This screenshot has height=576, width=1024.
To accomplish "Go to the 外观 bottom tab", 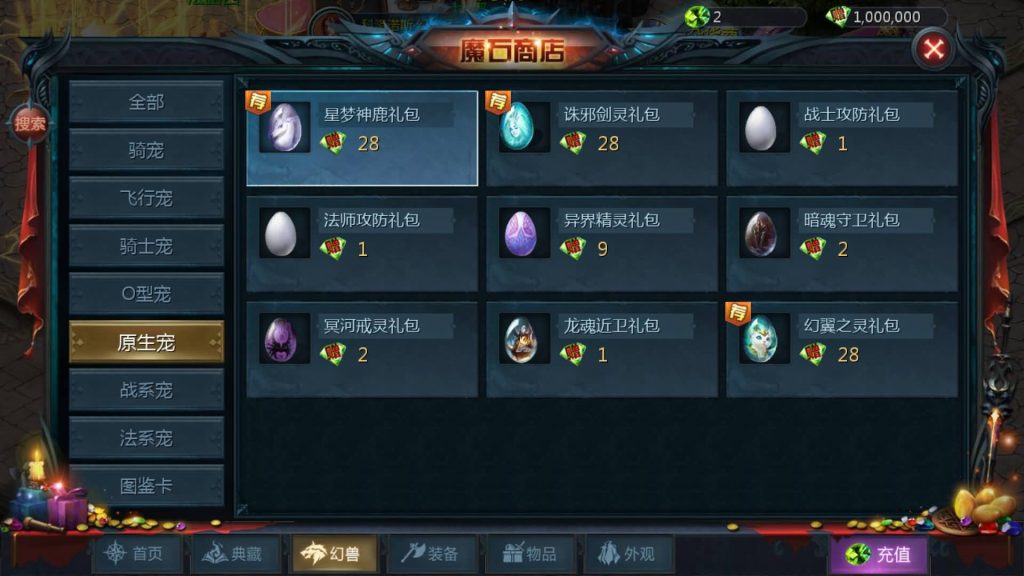I will 628,554.
